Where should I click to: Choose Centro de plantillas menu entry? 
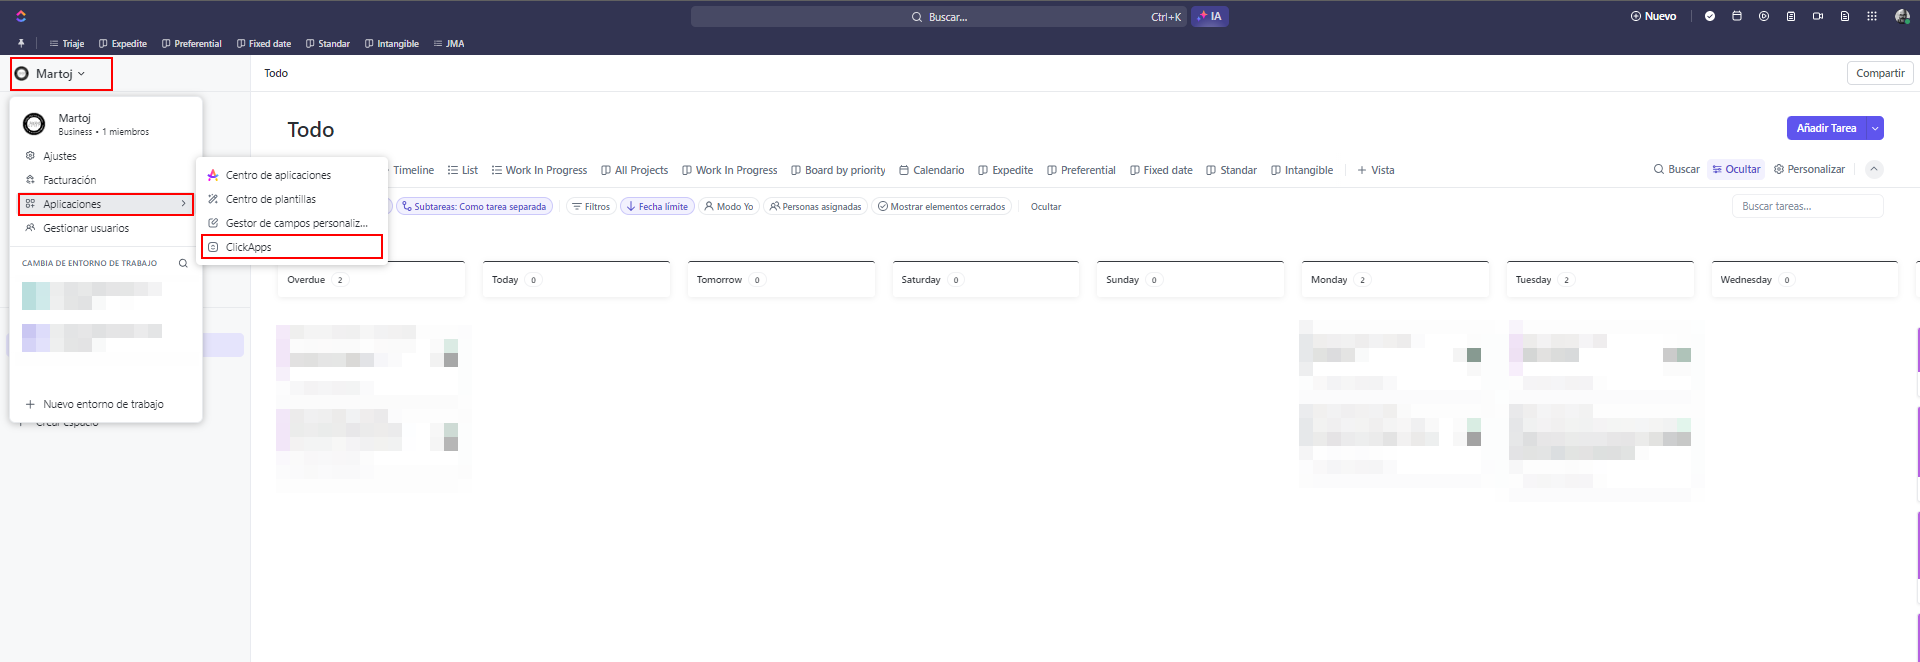tap(270, 199)
